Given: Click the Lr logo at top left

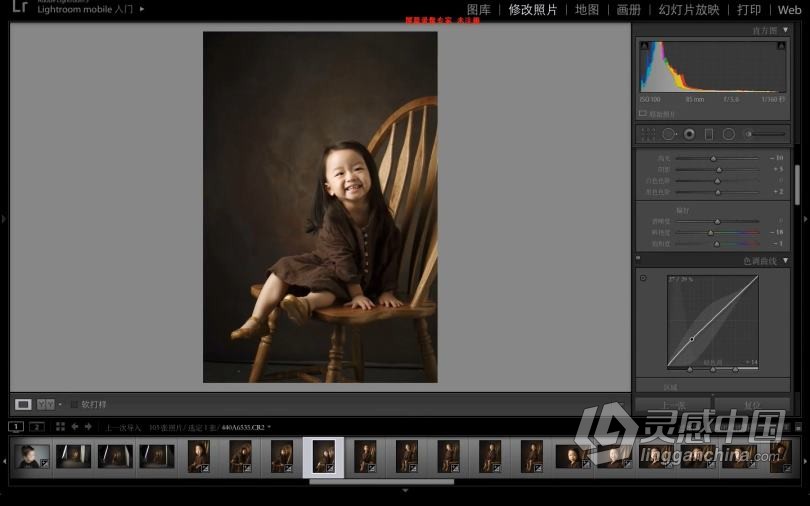Looking at the screenshot, I should [x=20, y=7].
